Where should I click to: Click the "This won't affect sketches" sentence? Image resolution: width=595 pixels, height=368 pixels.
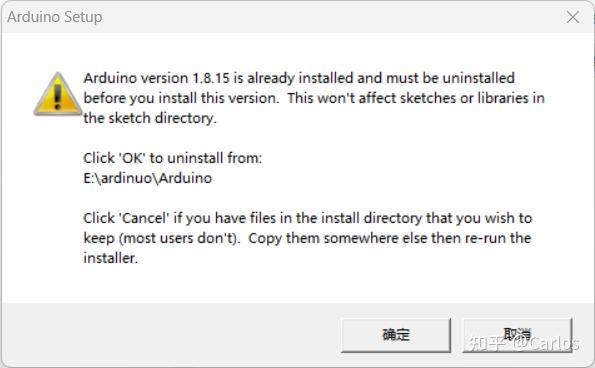416,98
